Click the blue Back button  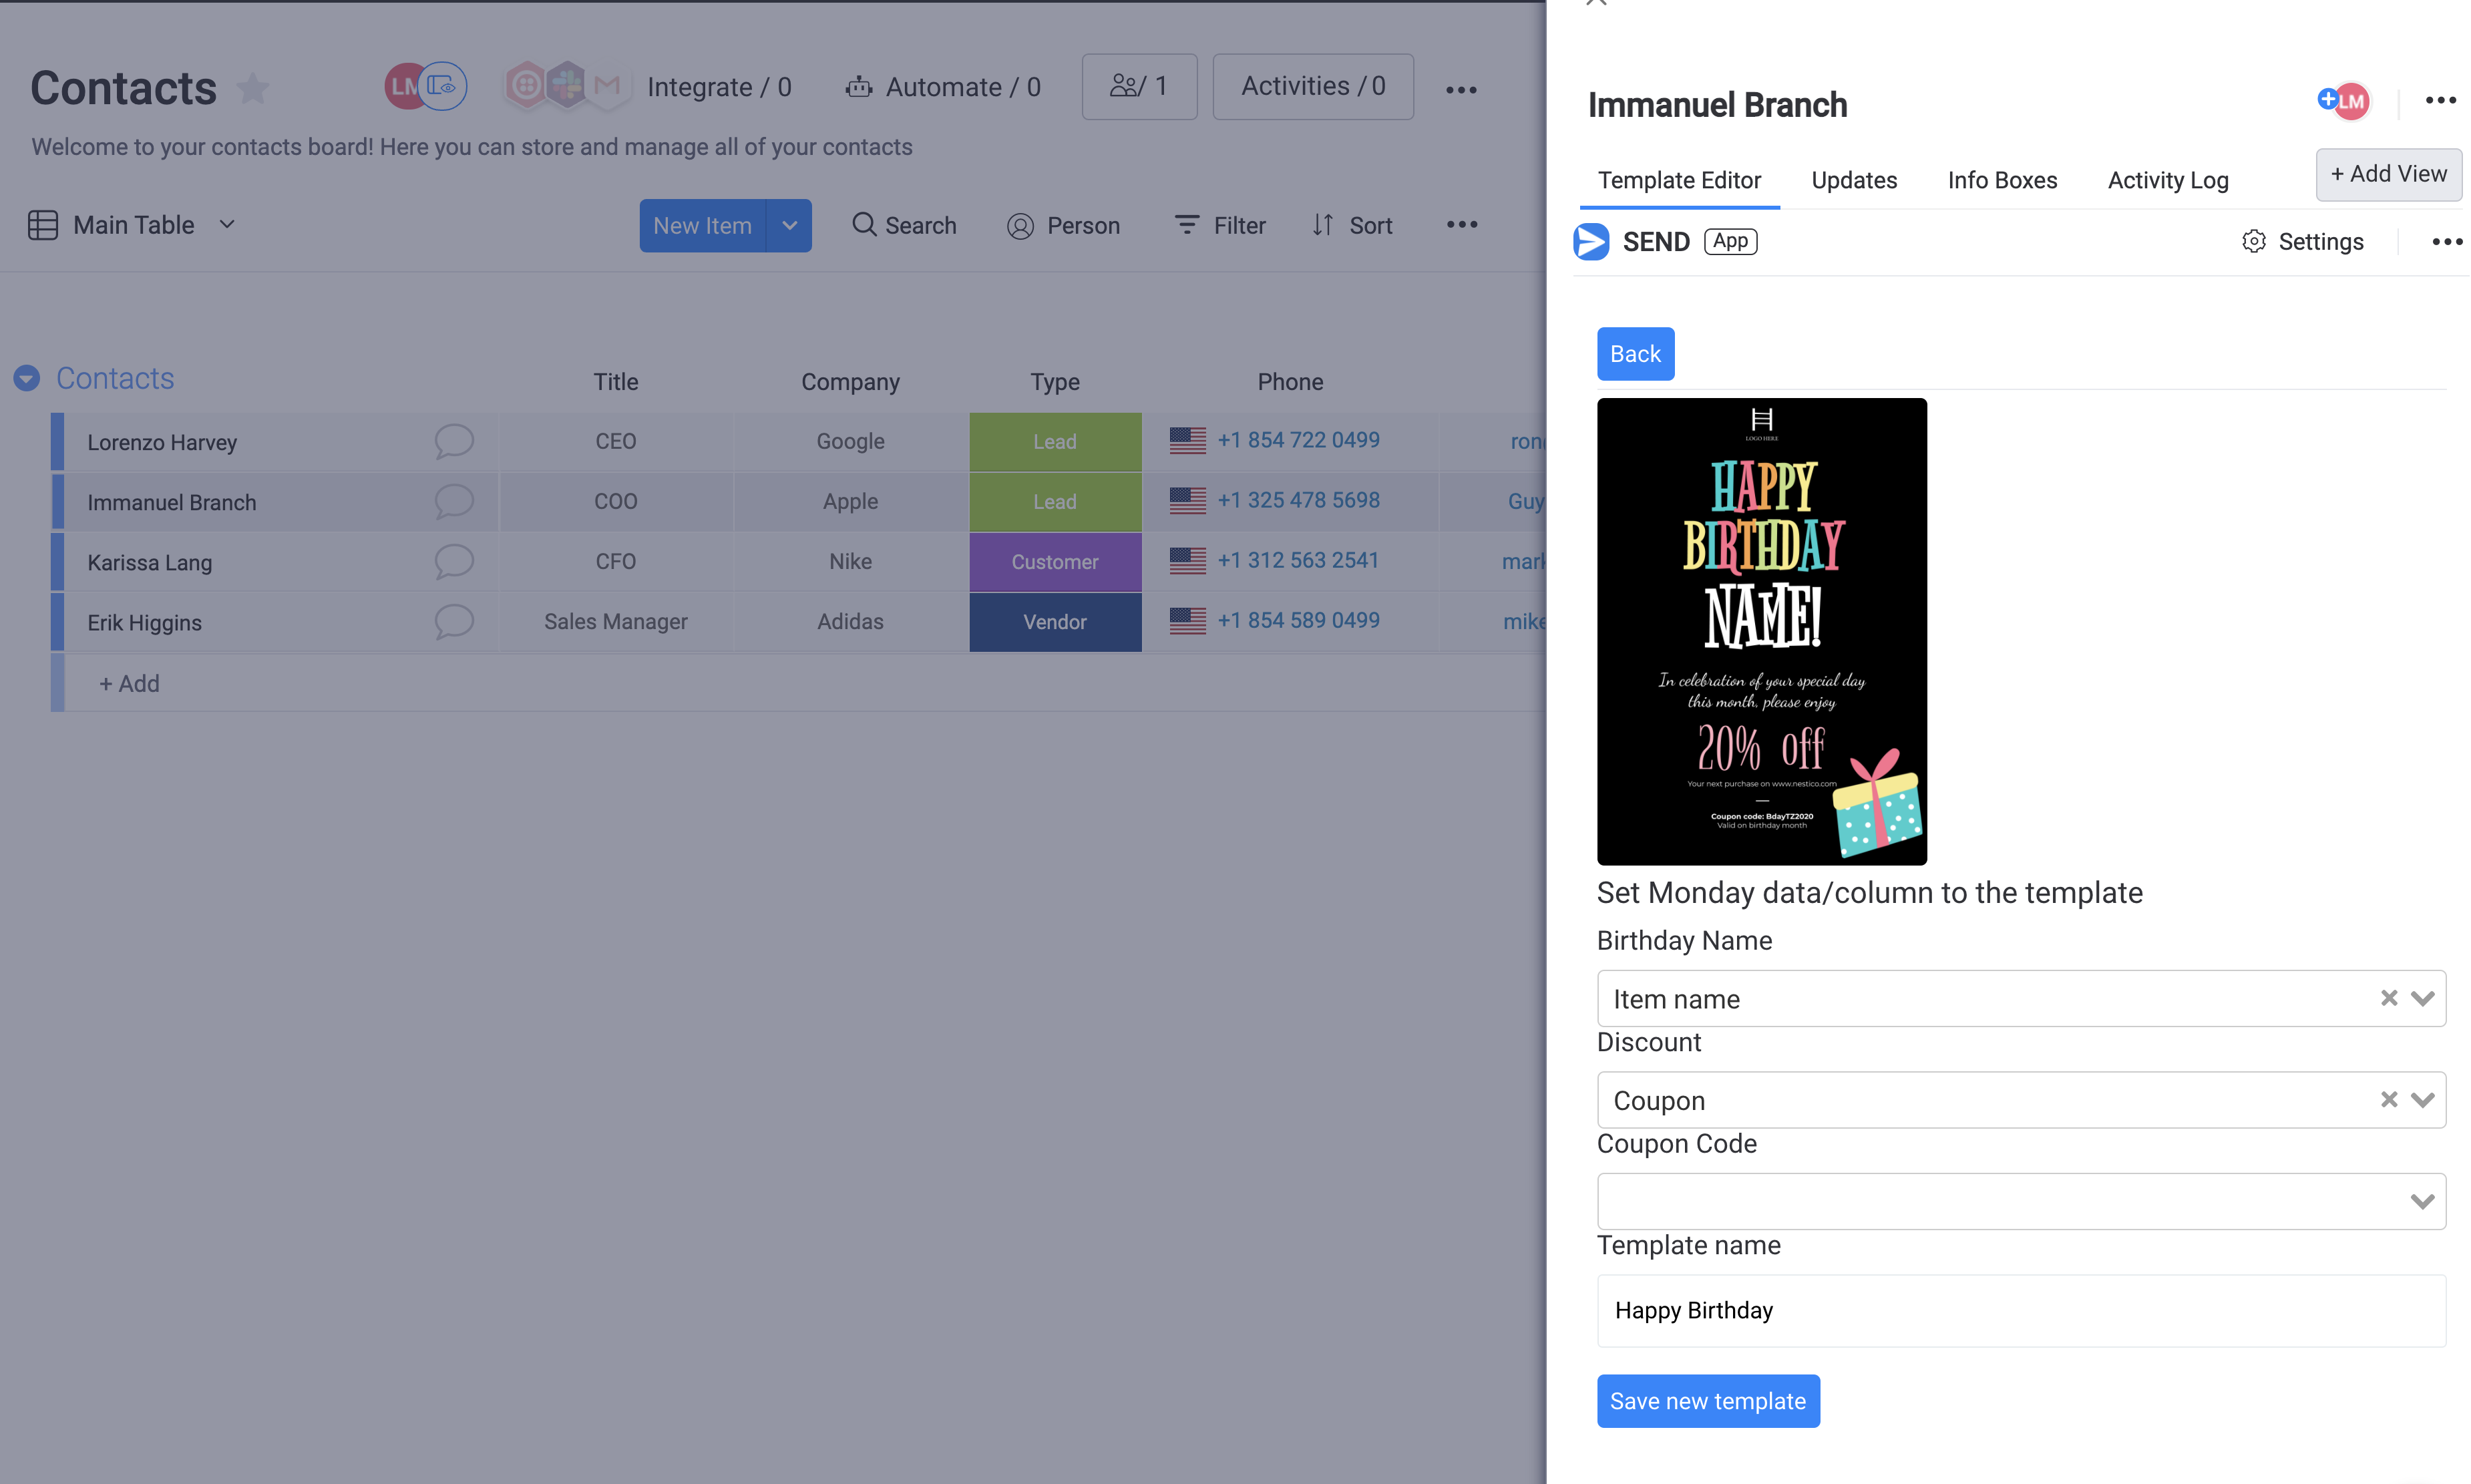tap(1634, 354)
